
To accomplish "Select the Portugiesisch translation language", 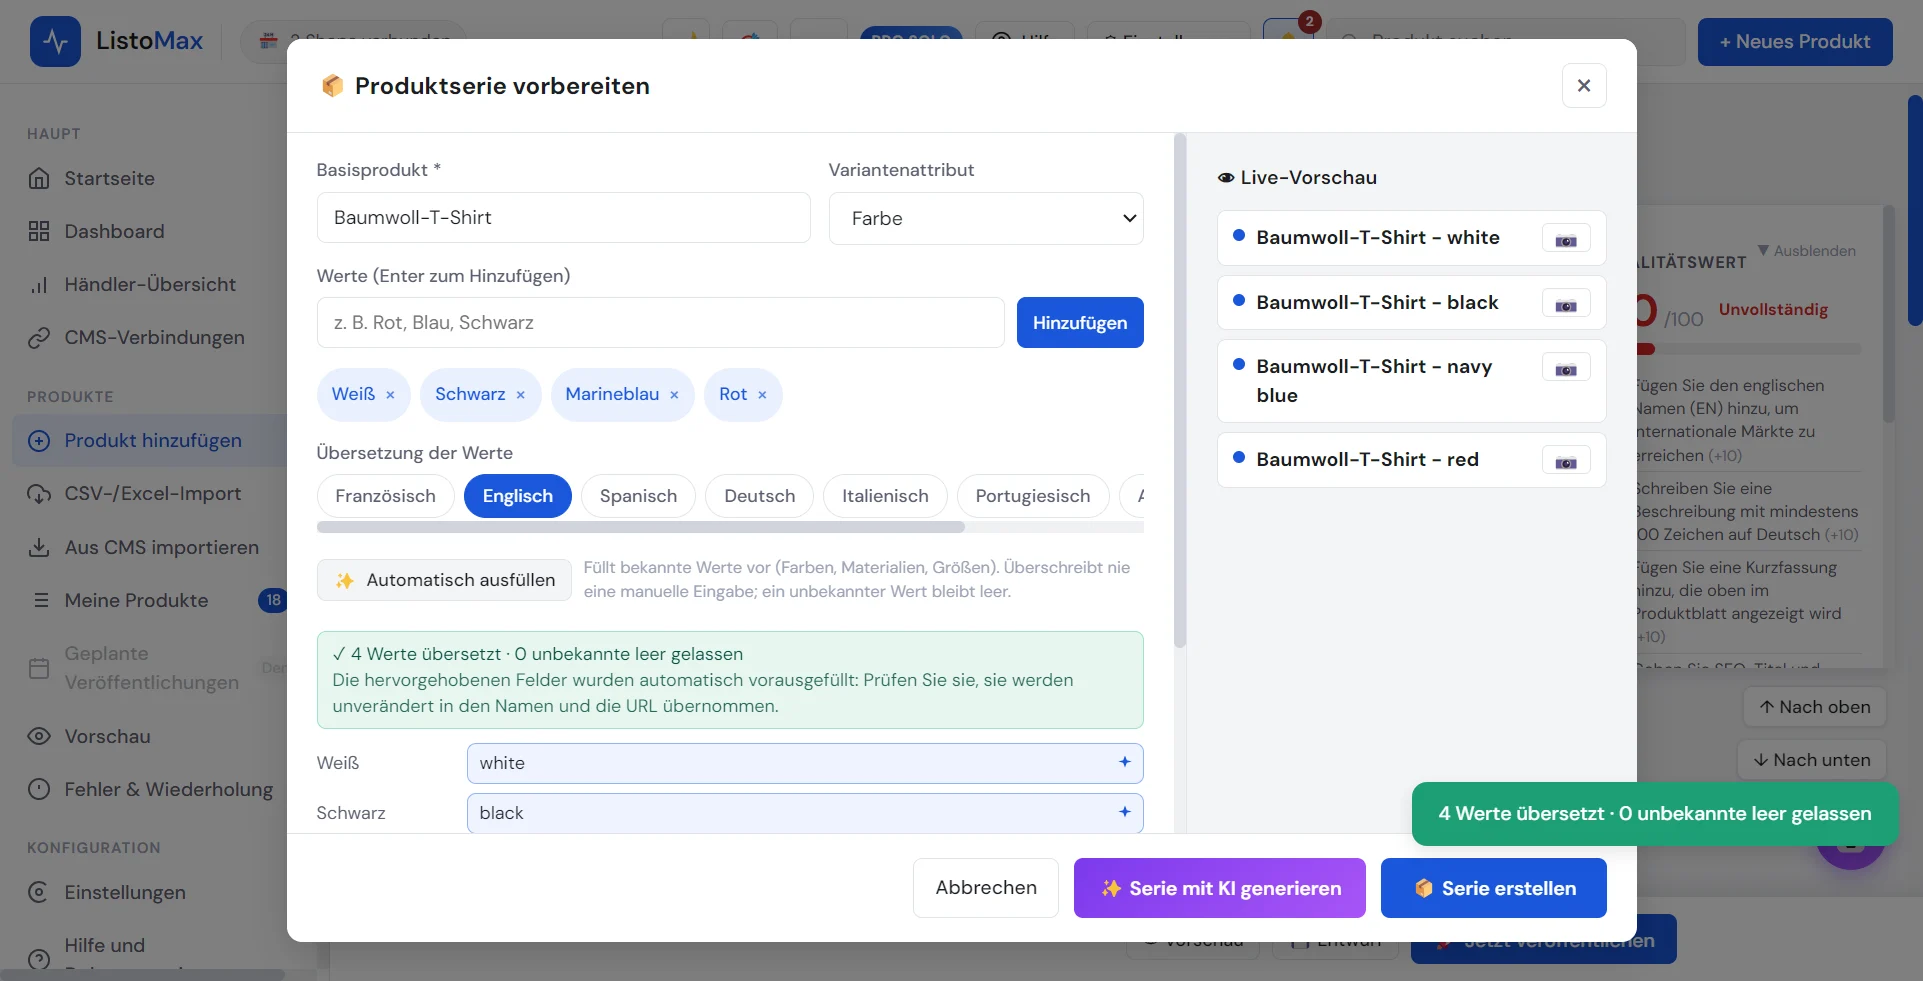I will point(1033,496).
